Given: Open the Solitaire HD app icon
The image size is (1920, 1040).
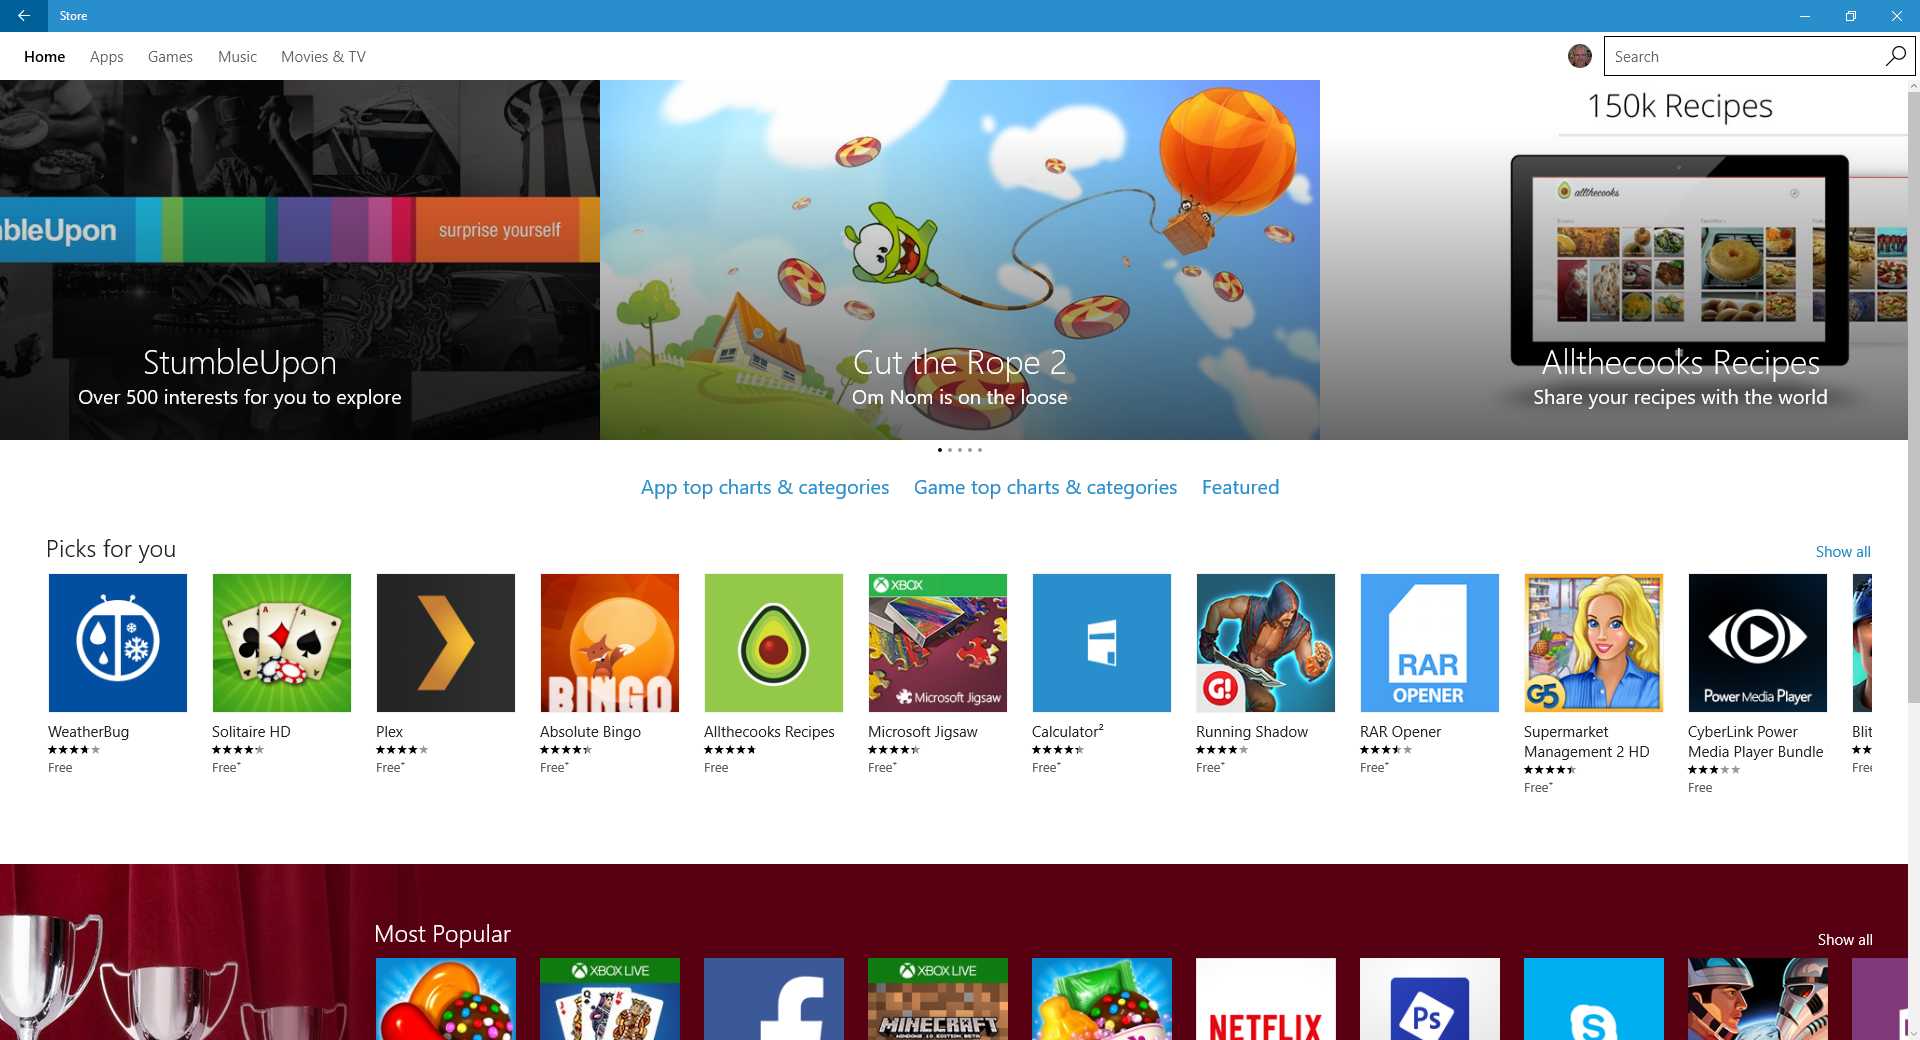Looking at the screenshot, I should point(282,643).
